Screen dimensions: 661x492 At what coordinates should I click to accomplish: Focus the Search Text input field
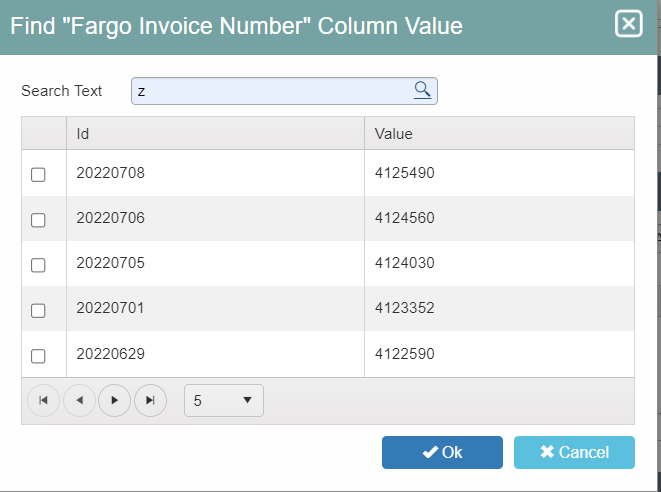click(284, 91)
